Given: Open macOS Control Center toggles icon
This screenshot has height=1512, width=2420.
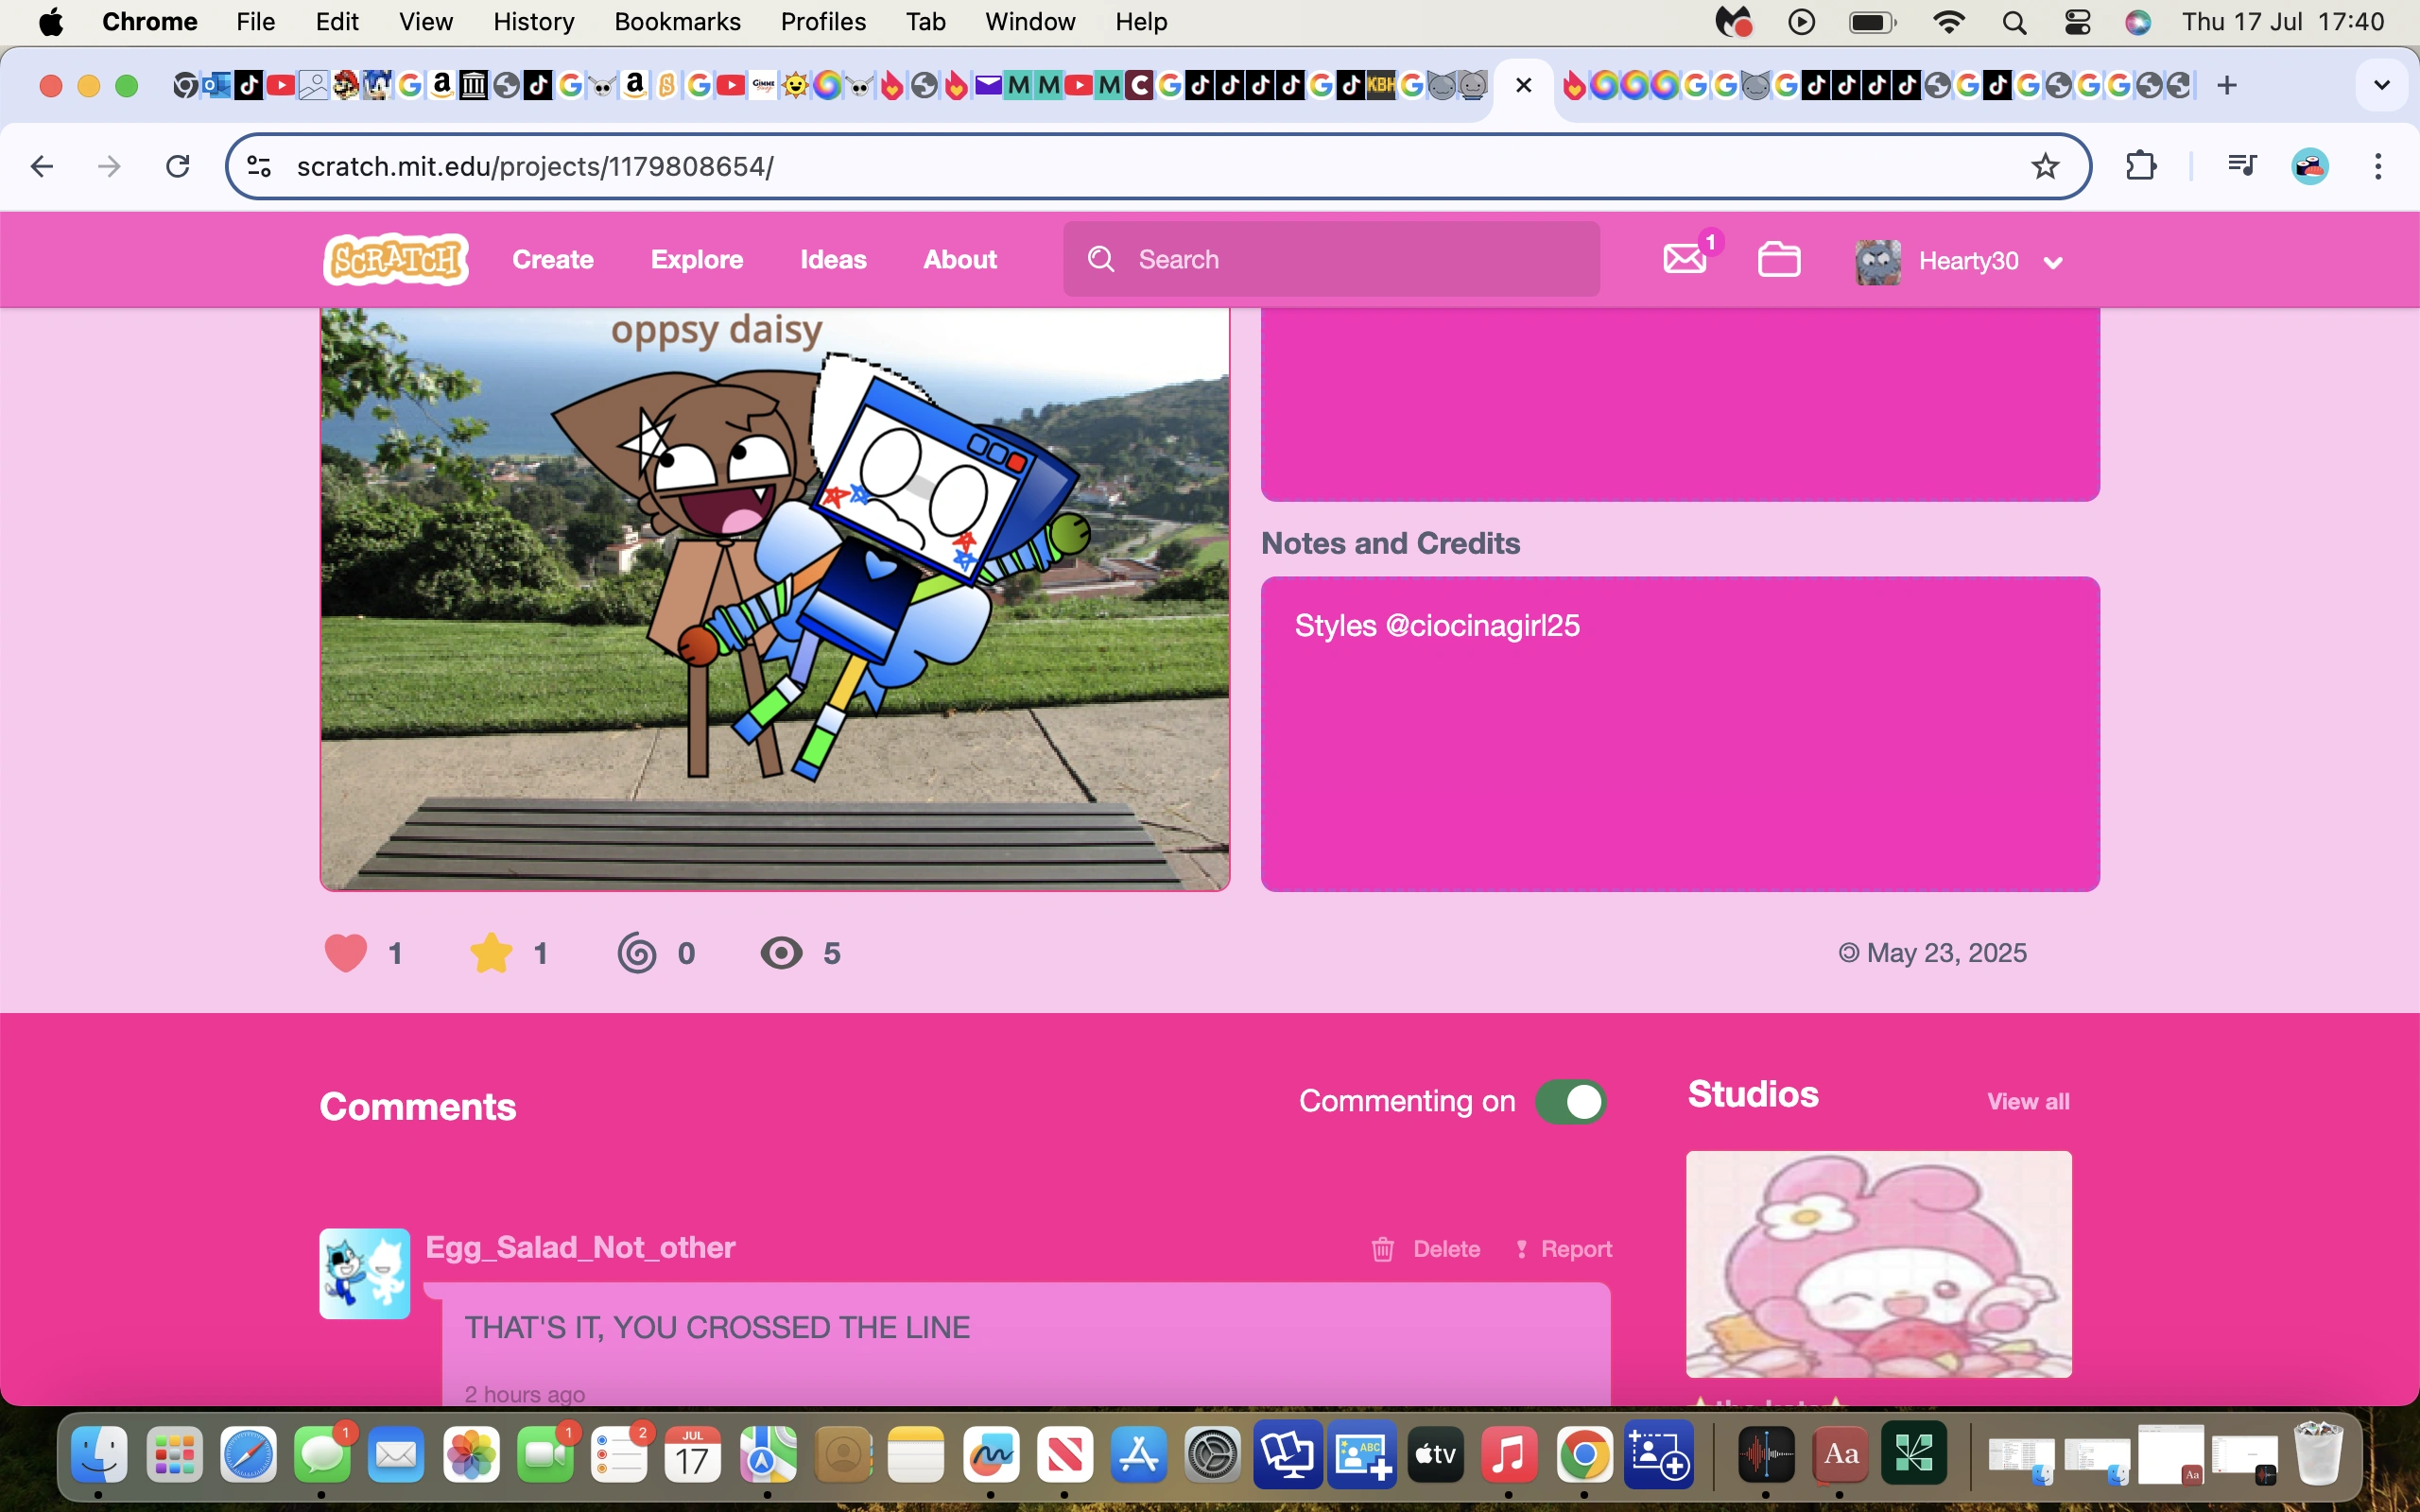Looking at the screenshot, I should (x=2077, y=22).
